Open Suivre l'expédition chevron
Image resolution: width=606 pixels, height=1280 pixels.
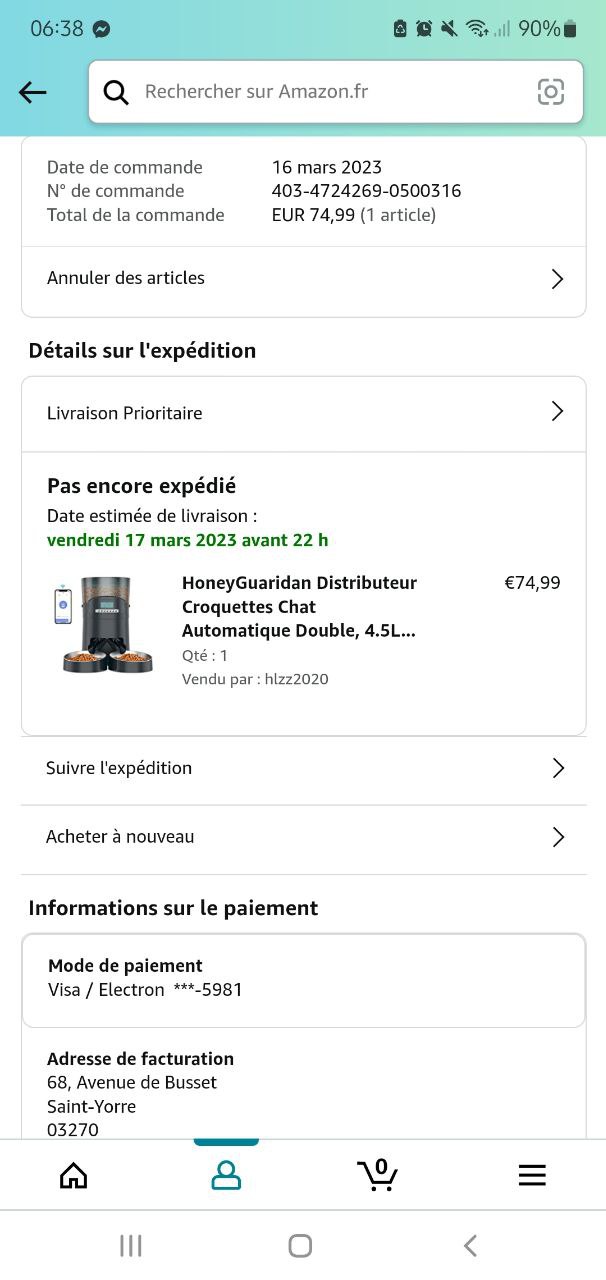(x=558, y=768)
